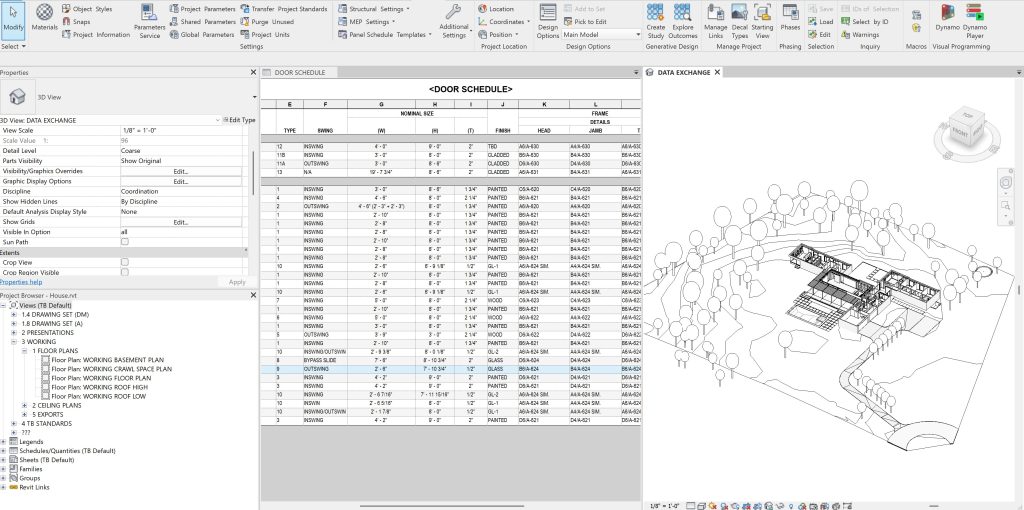Switch to the DATA EXCHANGE view tab

click(x=684, y=73)
